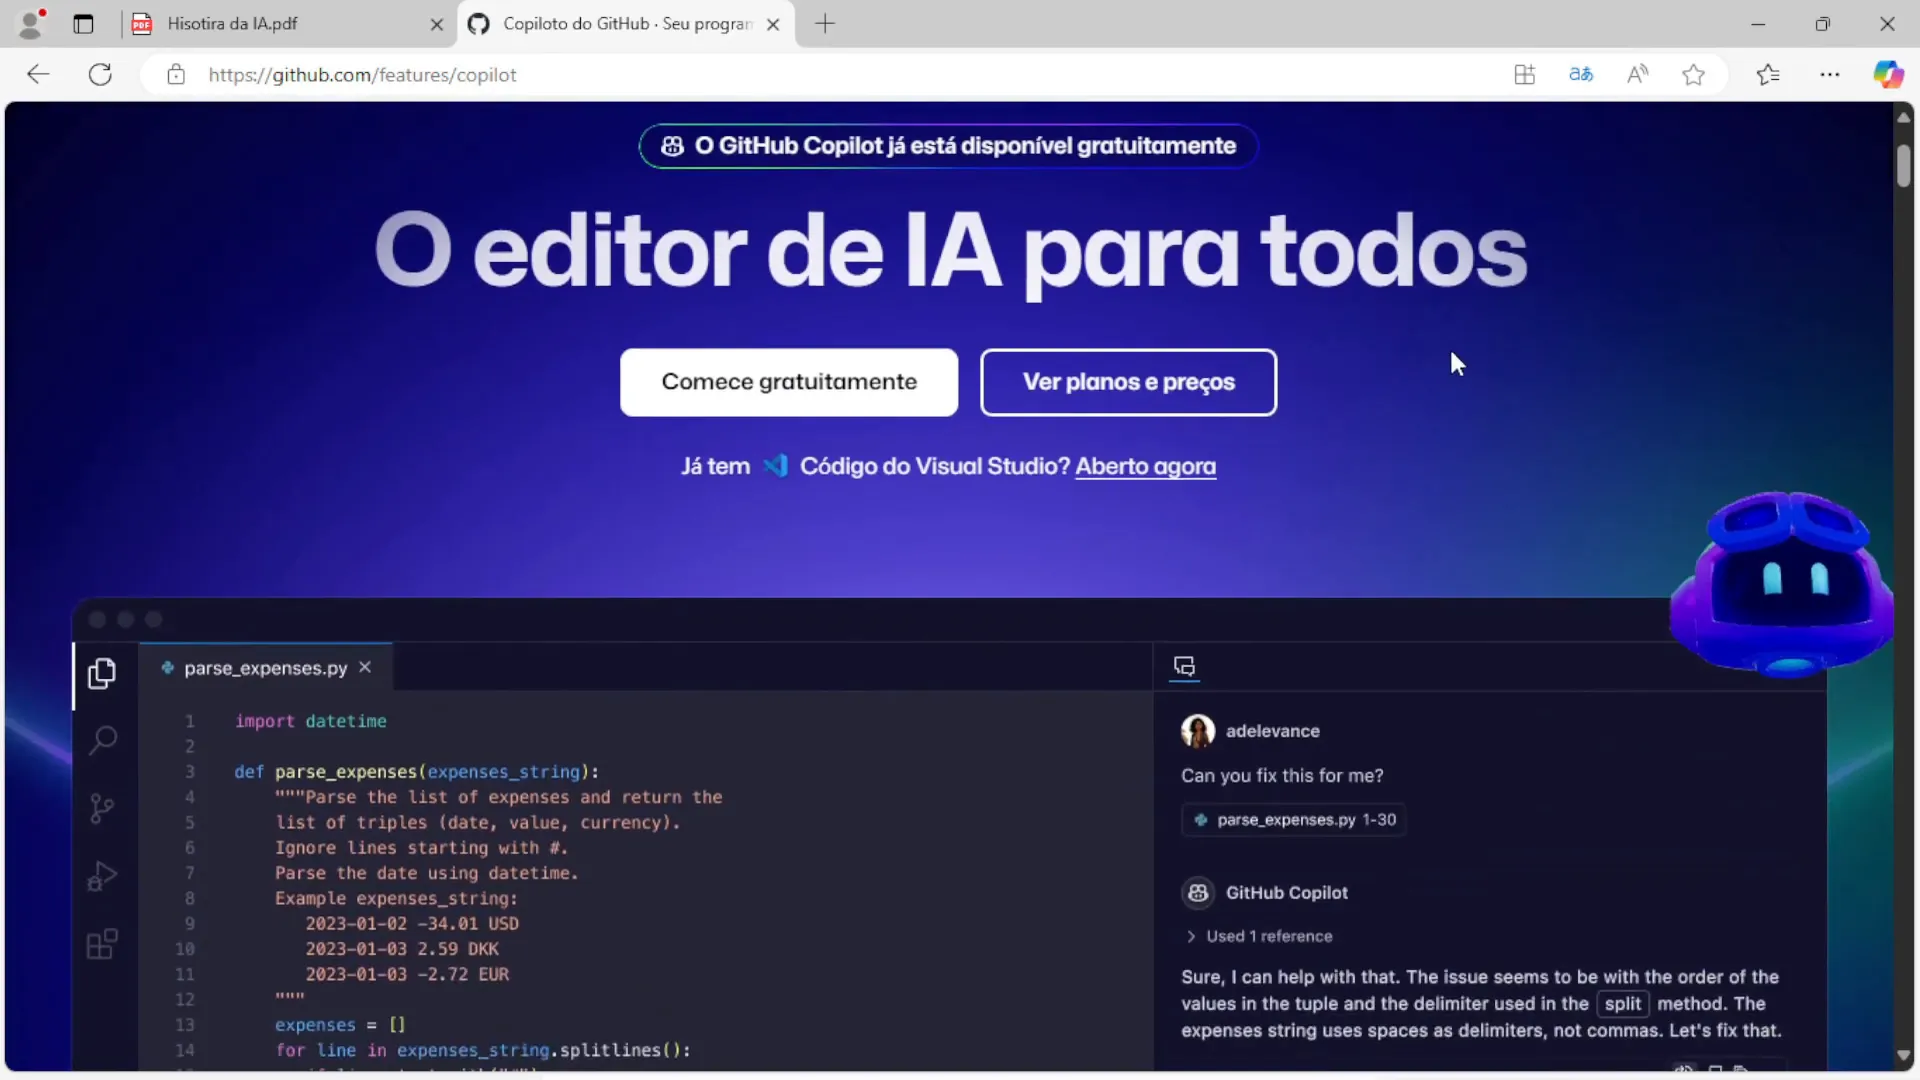Open the apps grid icon in address bar
This screenshot has height=1080, width=1920.
point(1525,74)
